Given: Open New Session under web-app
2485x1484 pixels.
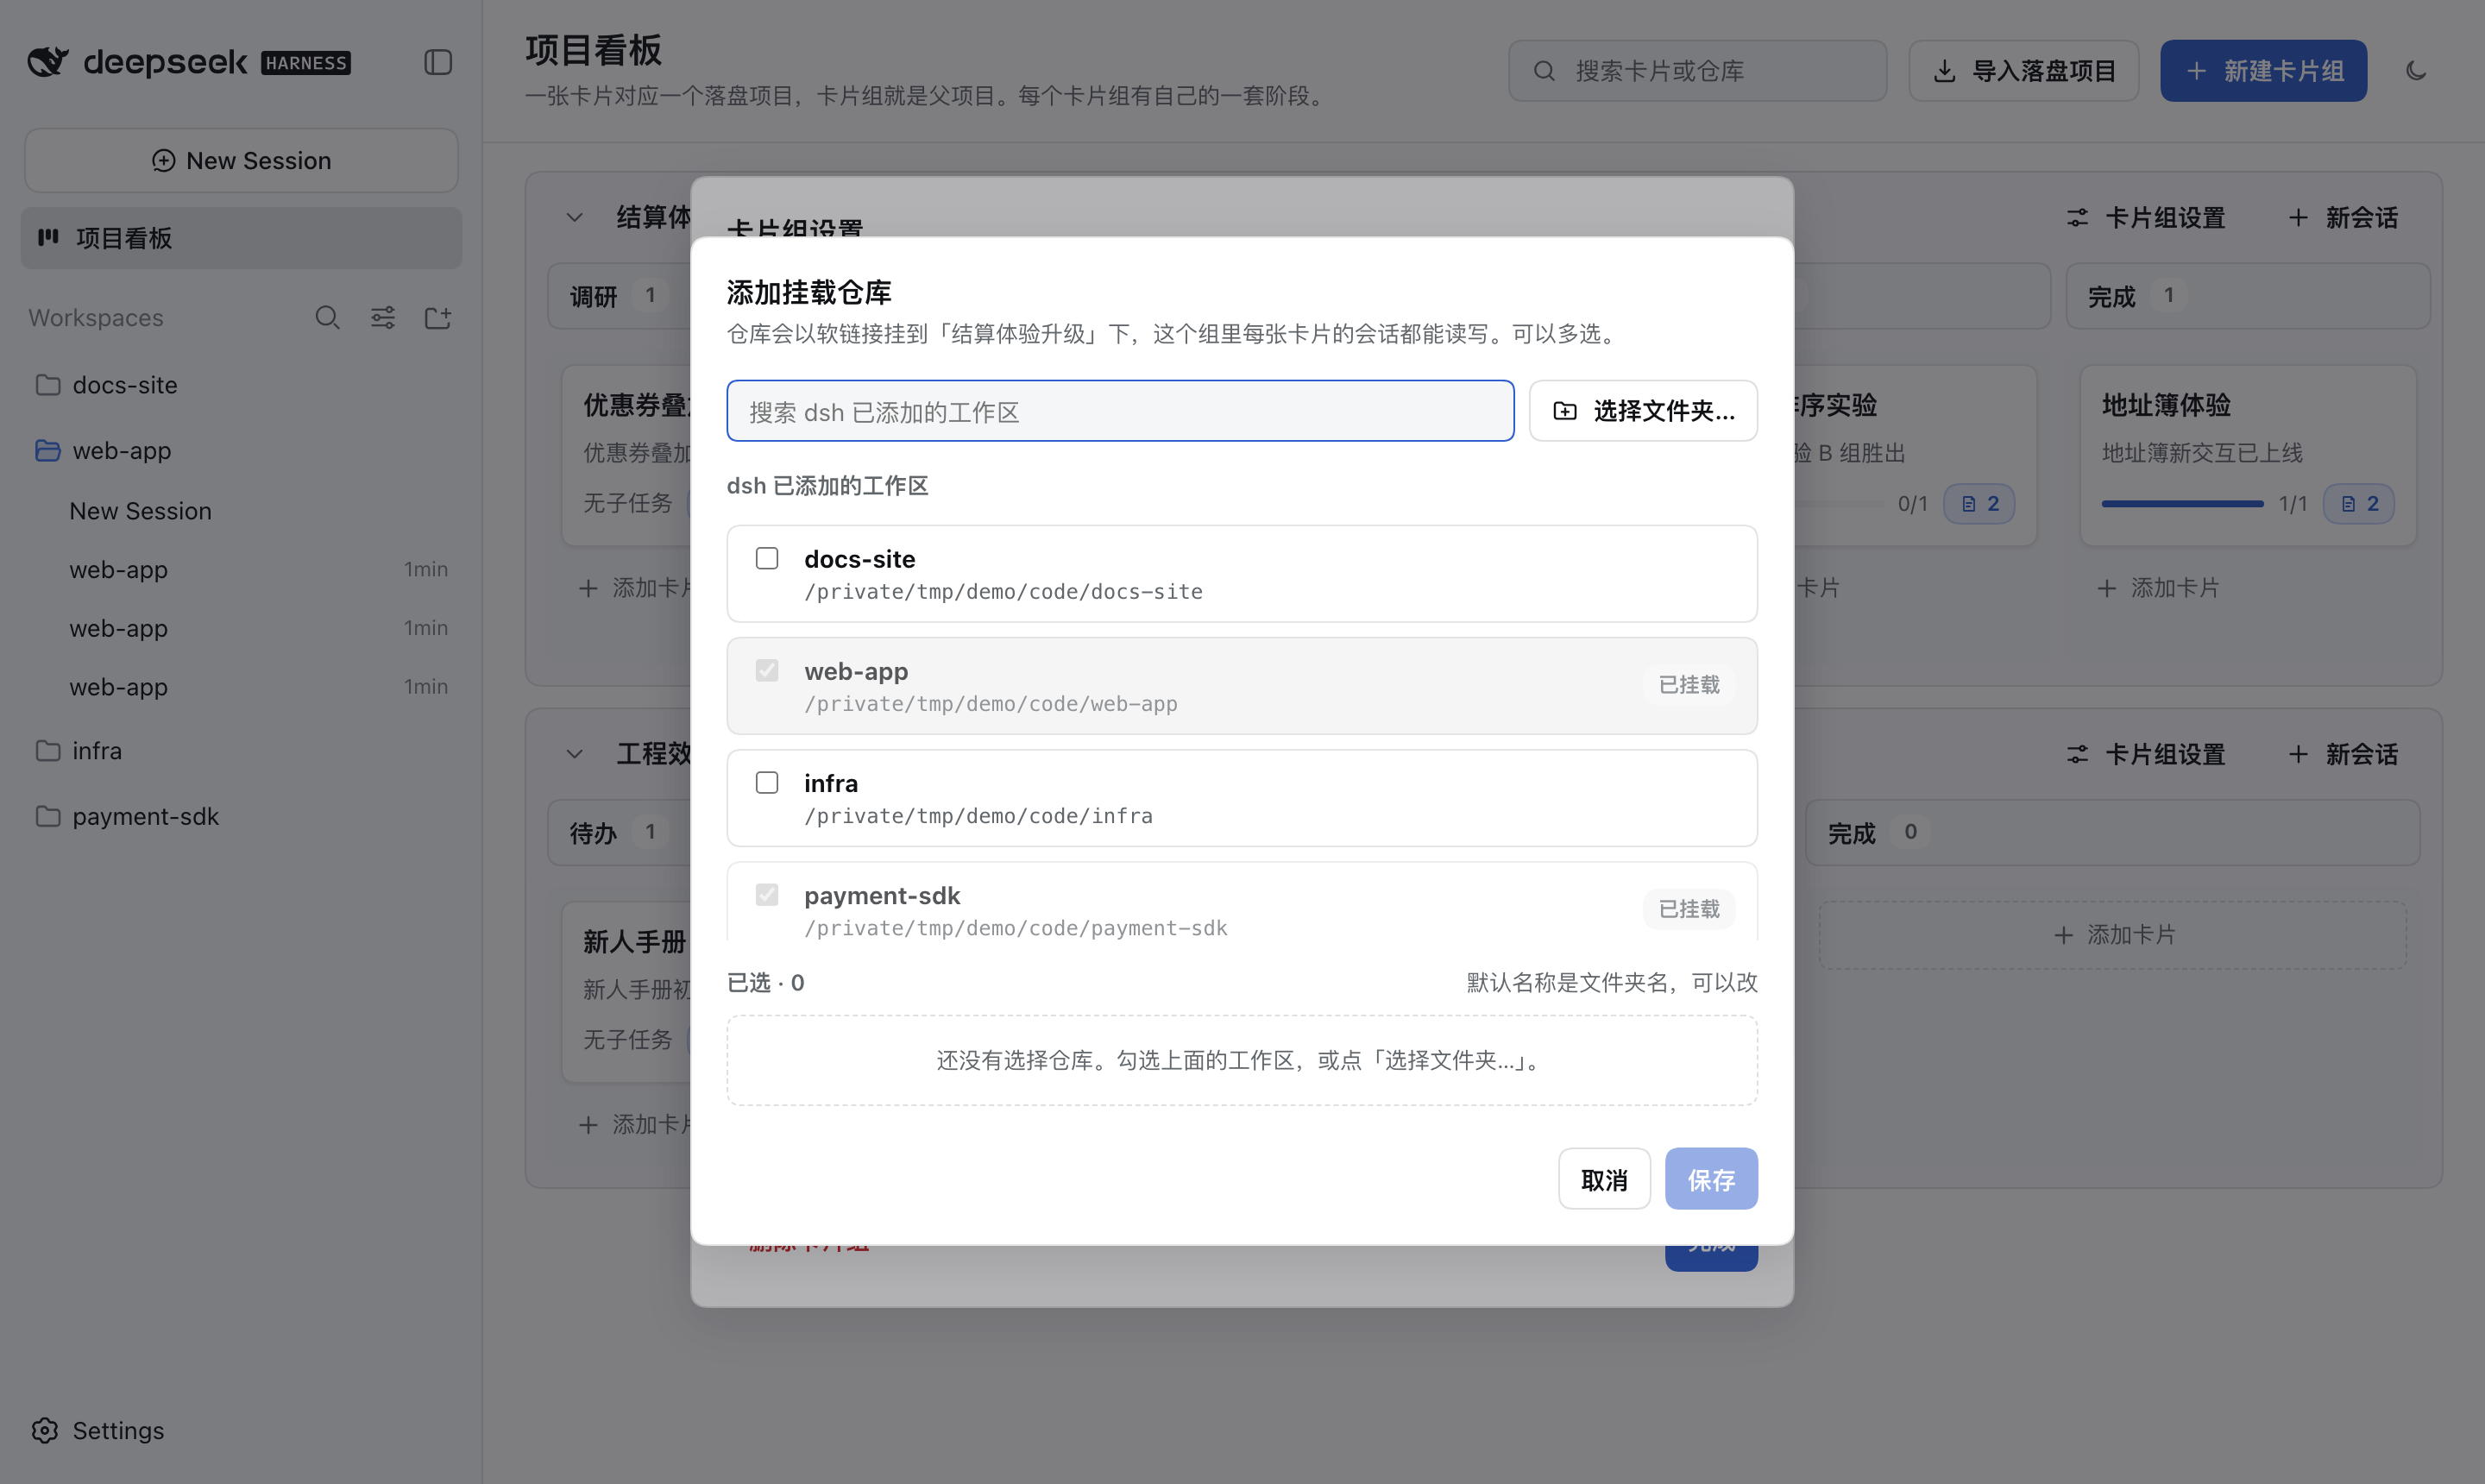Looking at the screenshot, I should pyautogui.click(x=241, y=511).
